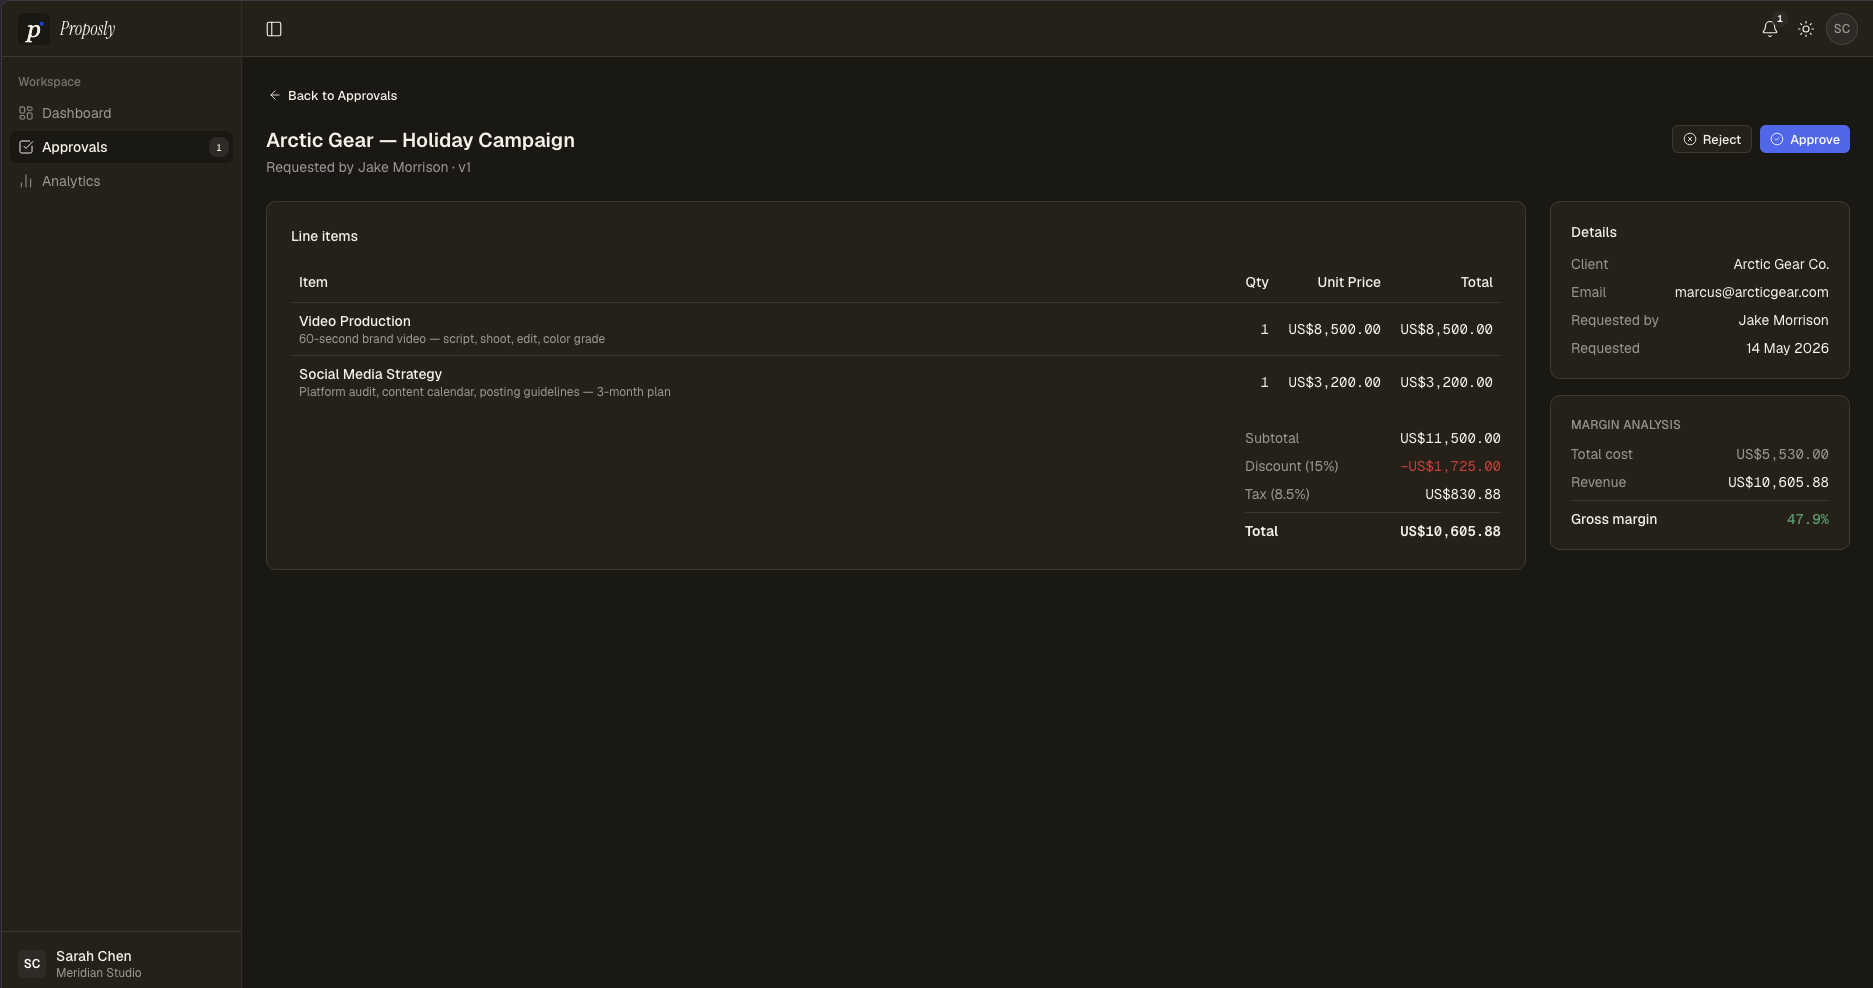
Task: Go to Analytics section
Action: 121,181
